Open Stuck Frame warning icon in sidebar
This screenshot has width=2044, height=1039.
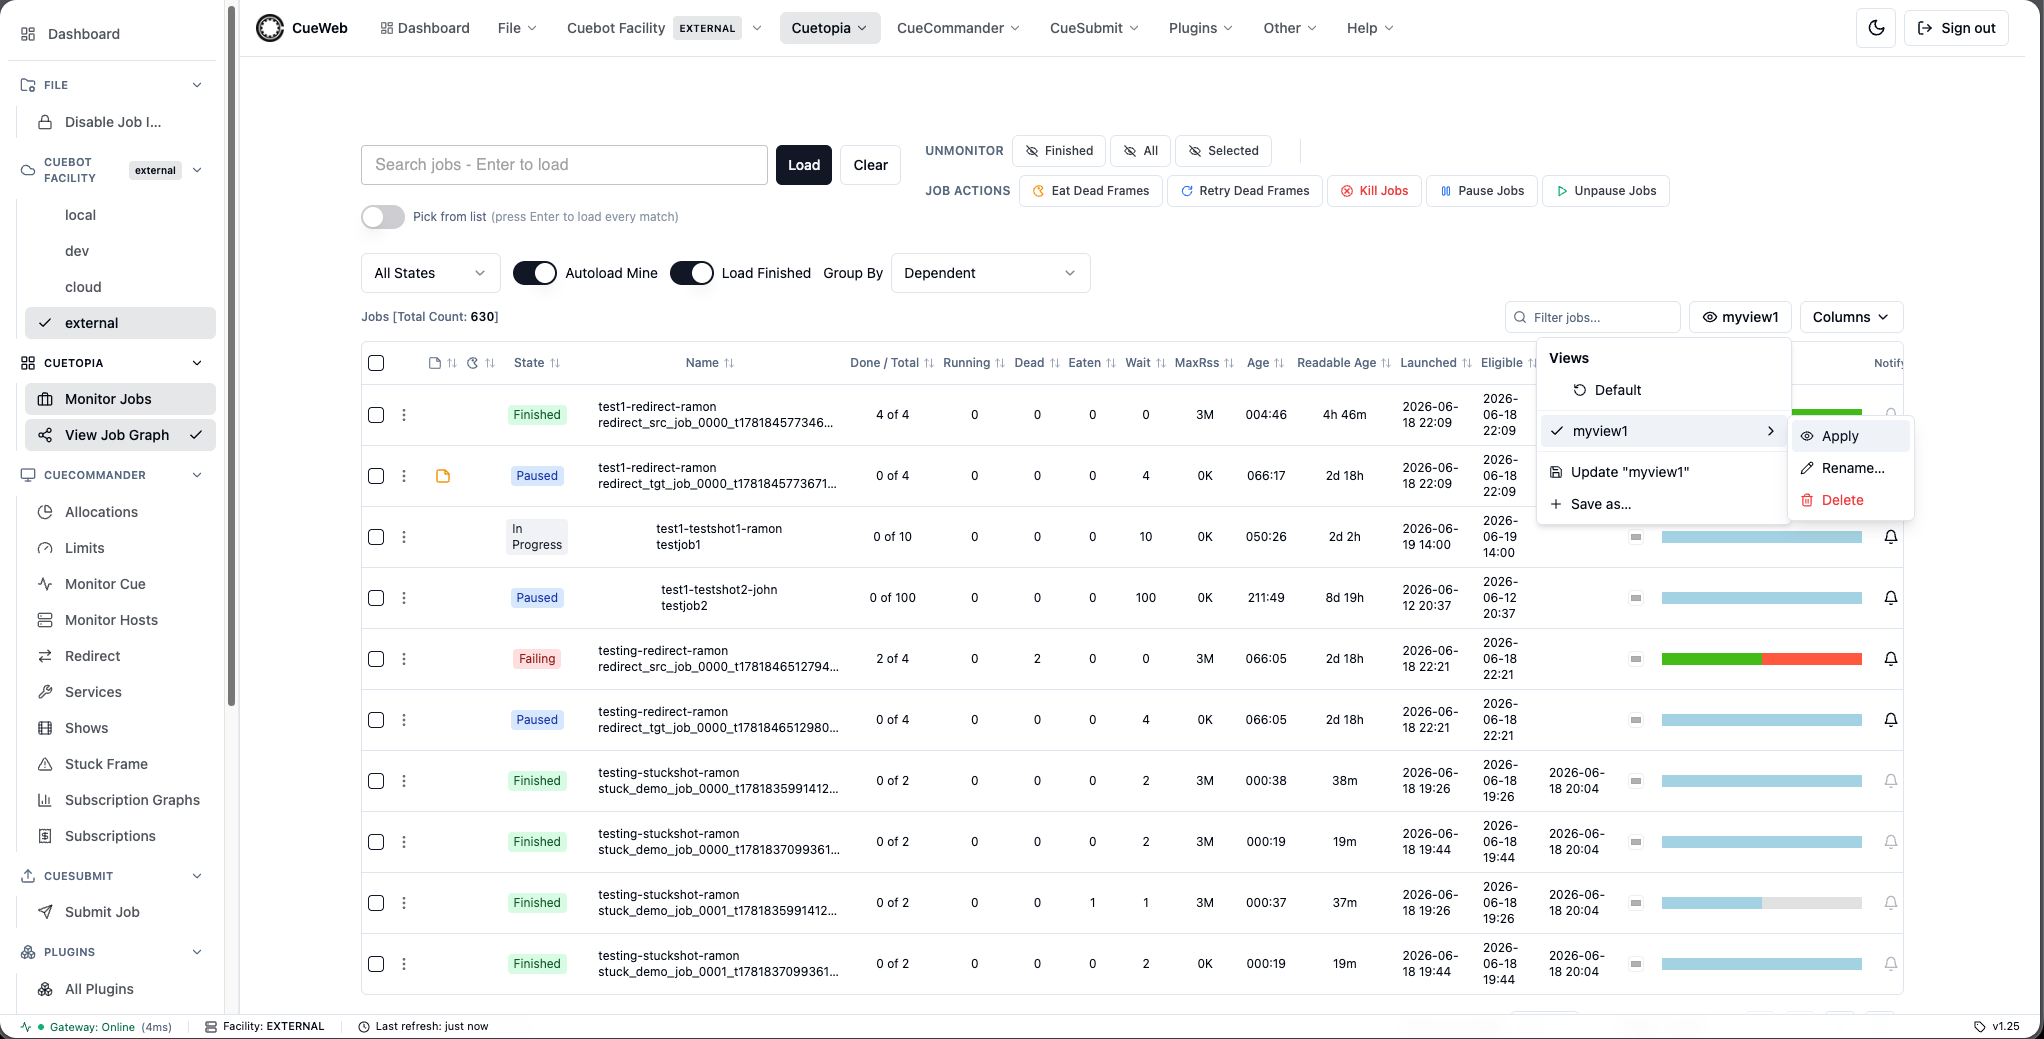(x=45, y=764)
